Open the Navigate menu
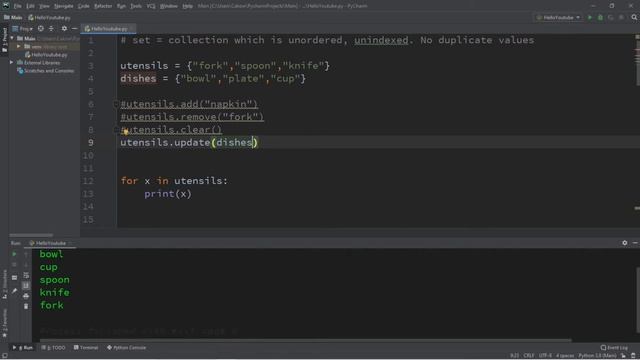 (64, 6)
